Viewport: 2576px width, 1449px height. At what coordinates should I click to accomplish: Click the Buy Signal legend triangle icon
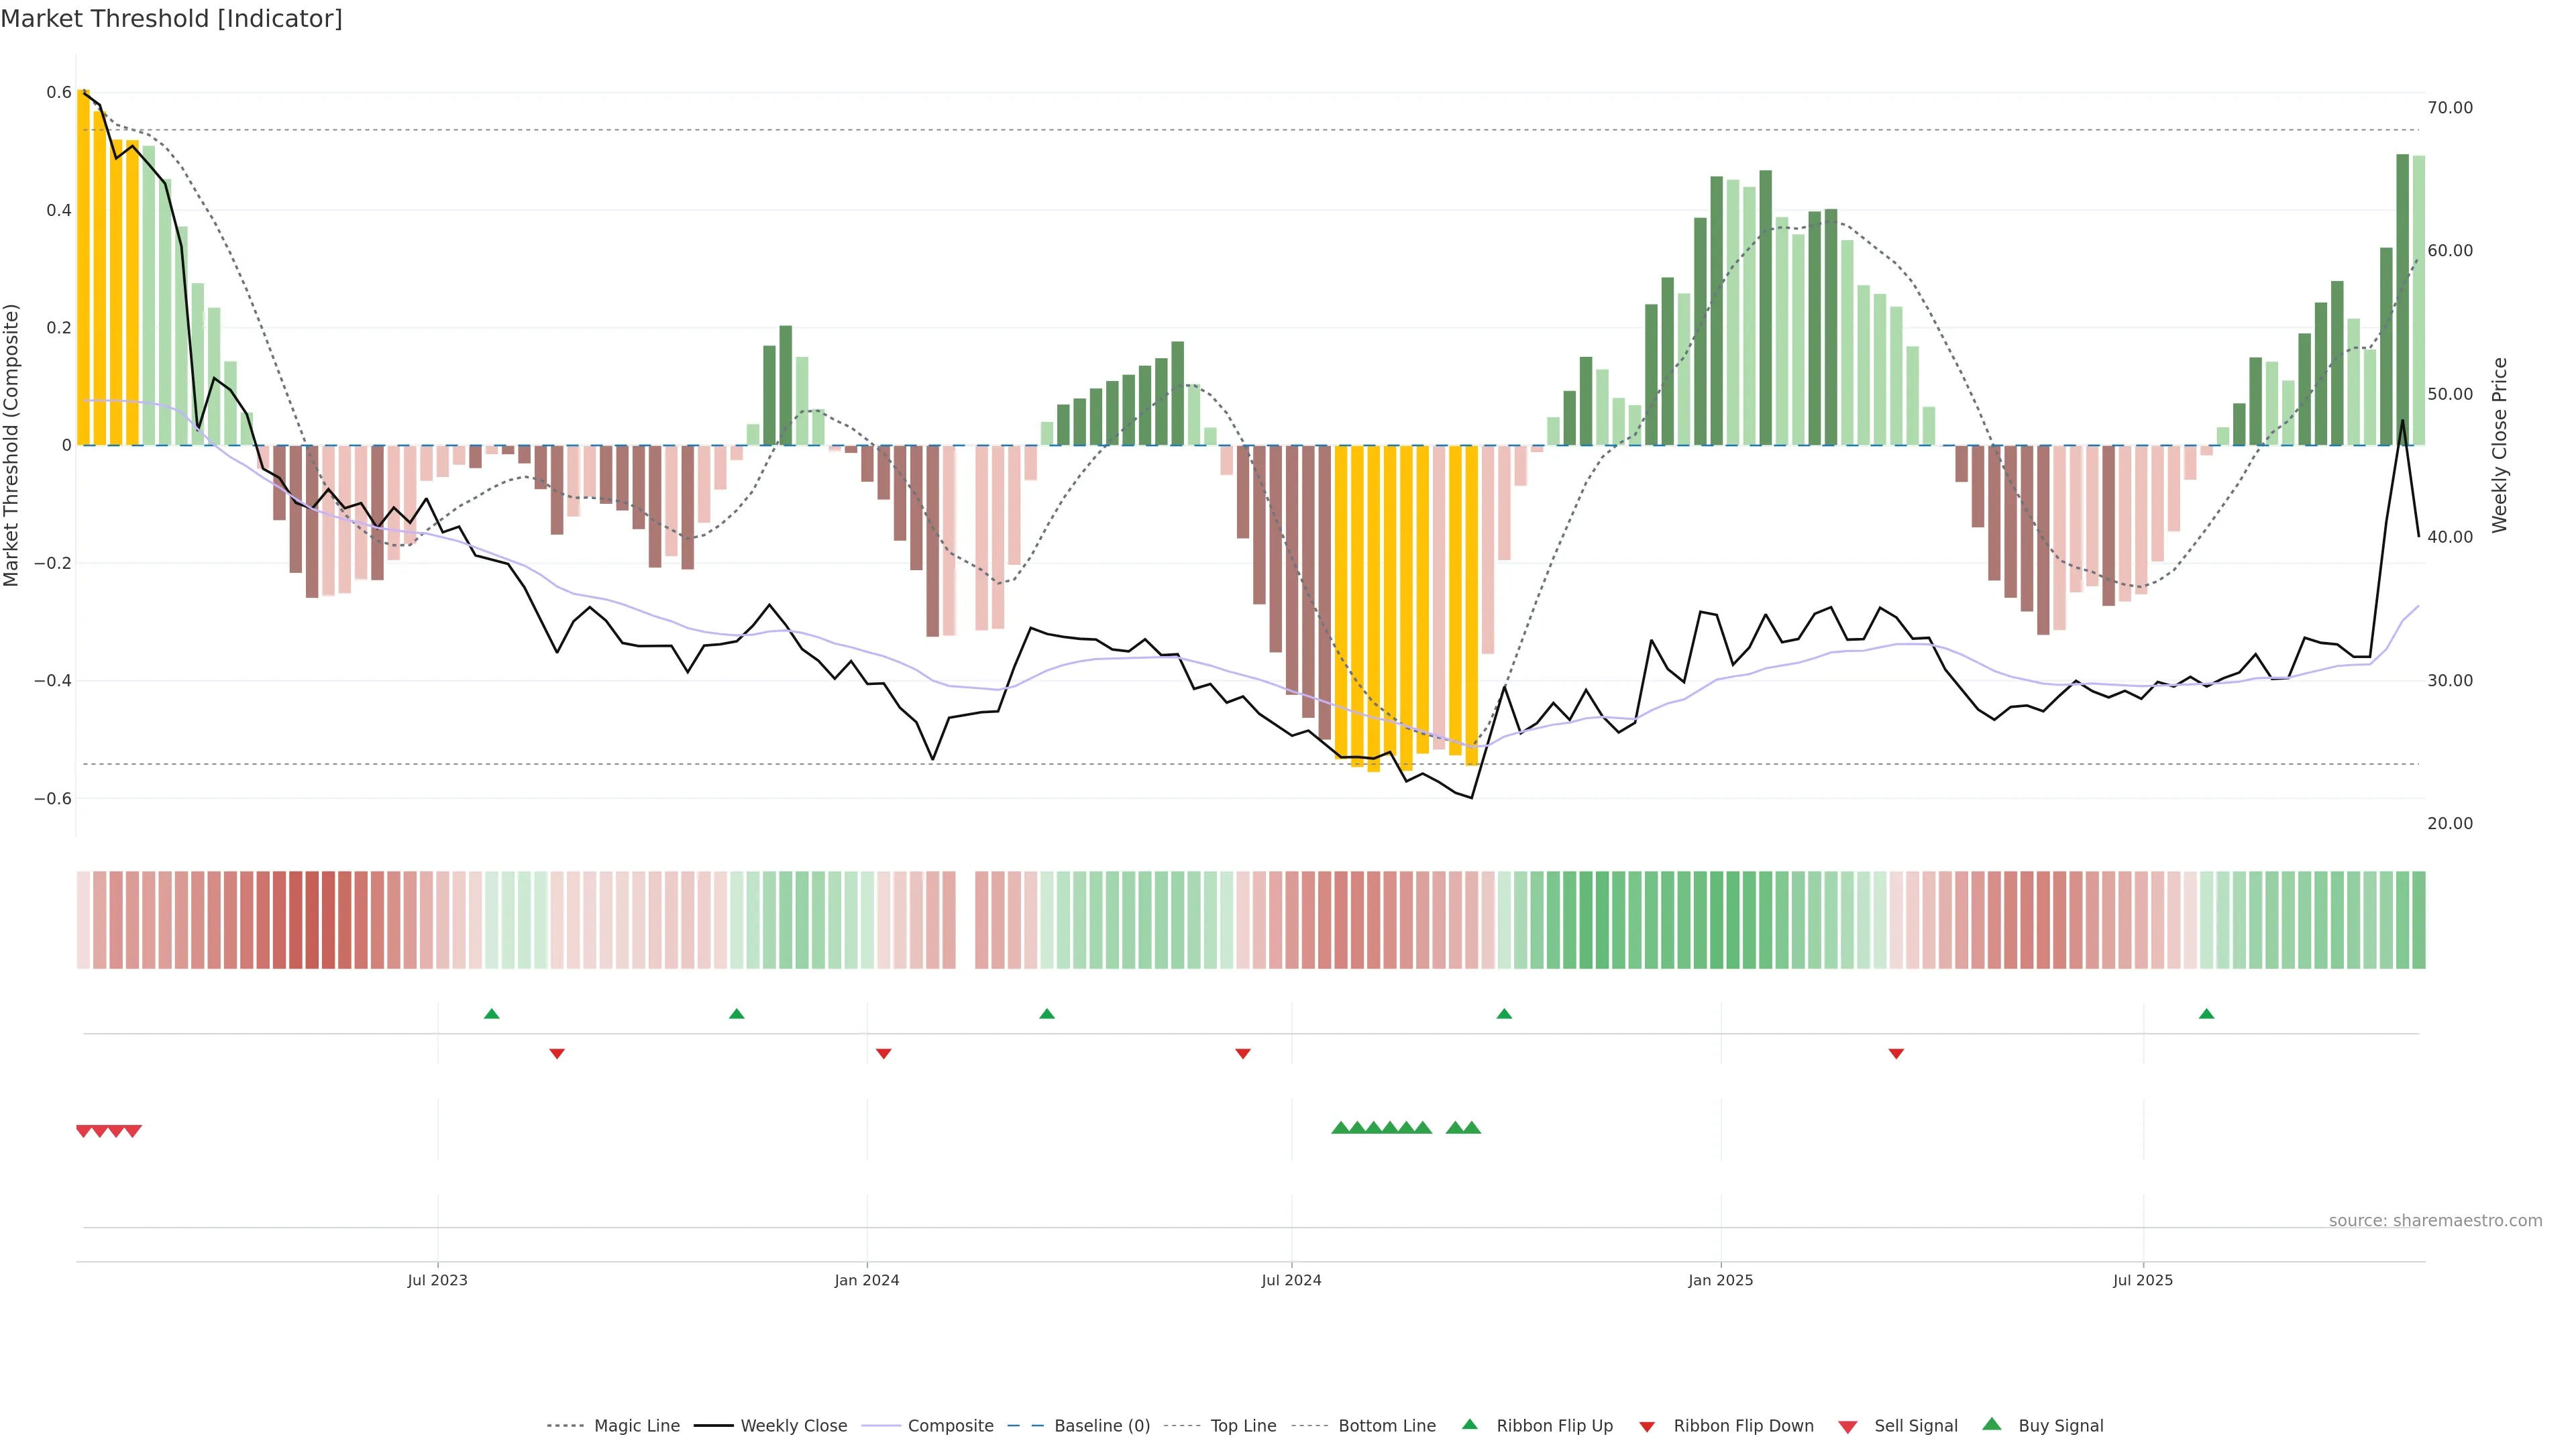(1992, 1424)
